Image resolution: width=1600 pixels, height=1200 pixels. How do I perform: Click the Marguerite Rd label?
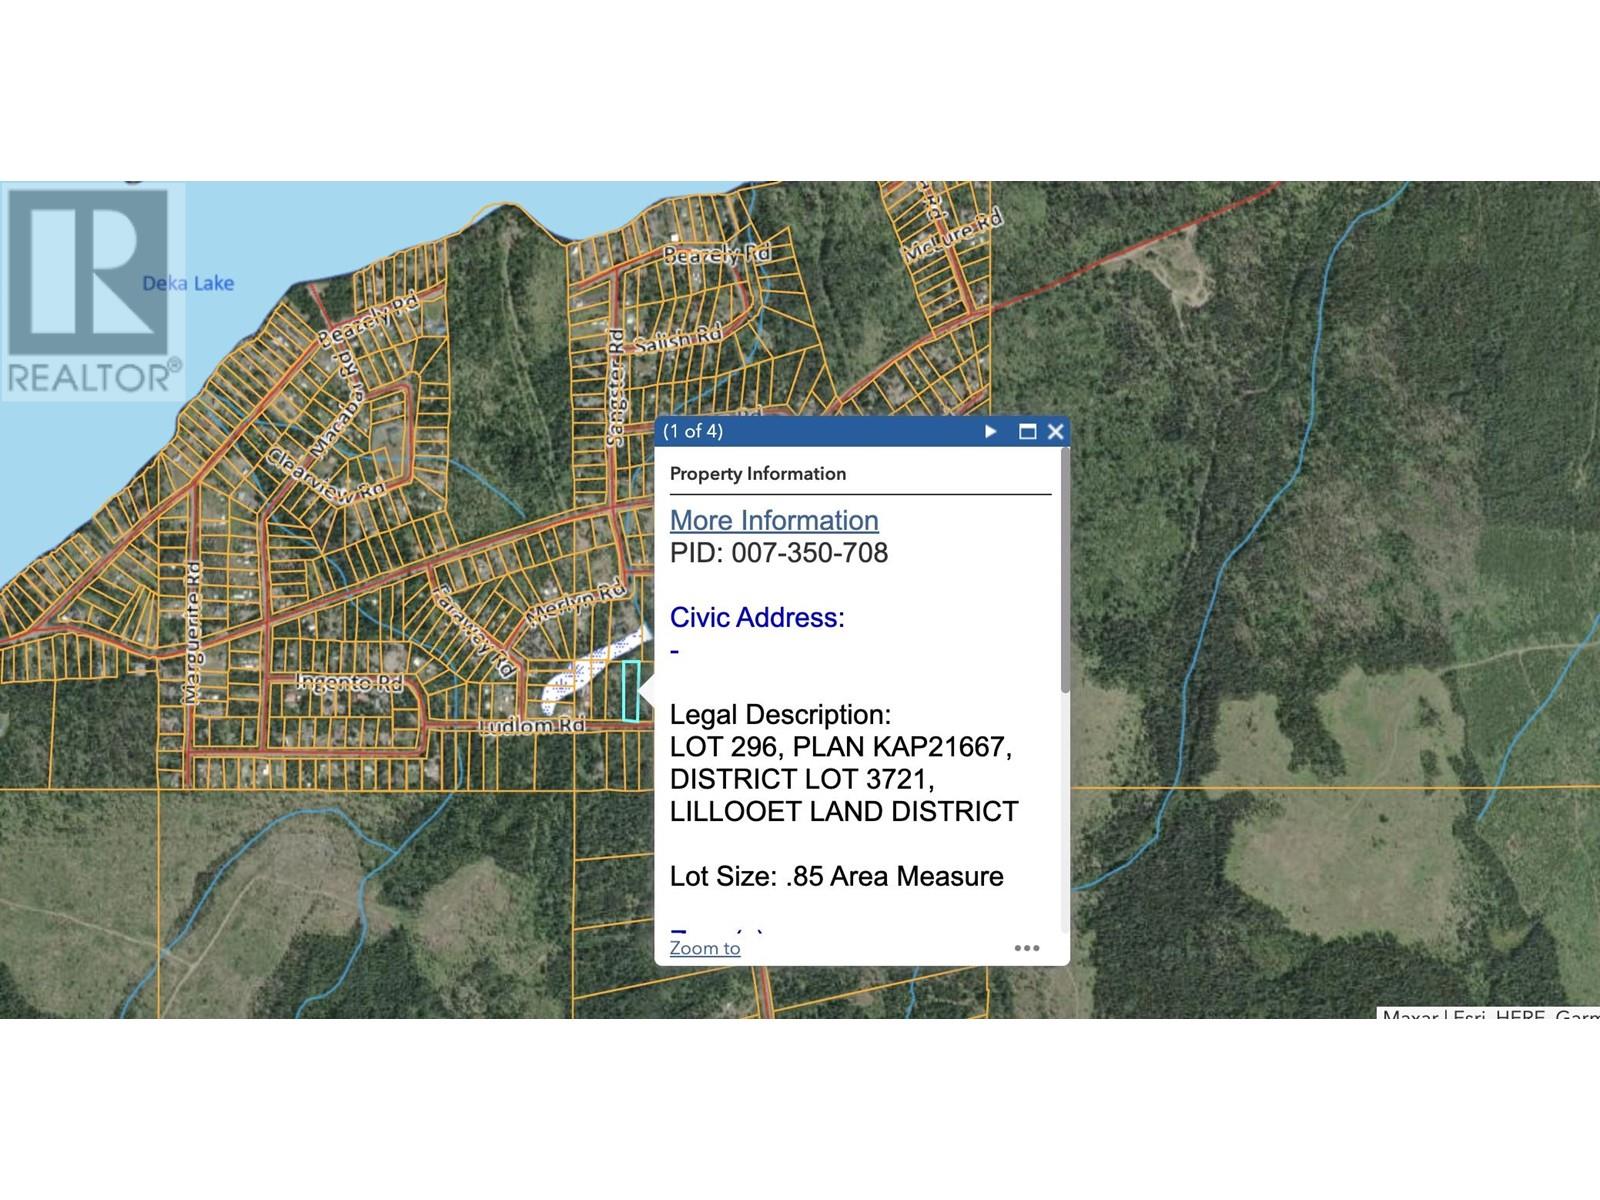[194, 632]
